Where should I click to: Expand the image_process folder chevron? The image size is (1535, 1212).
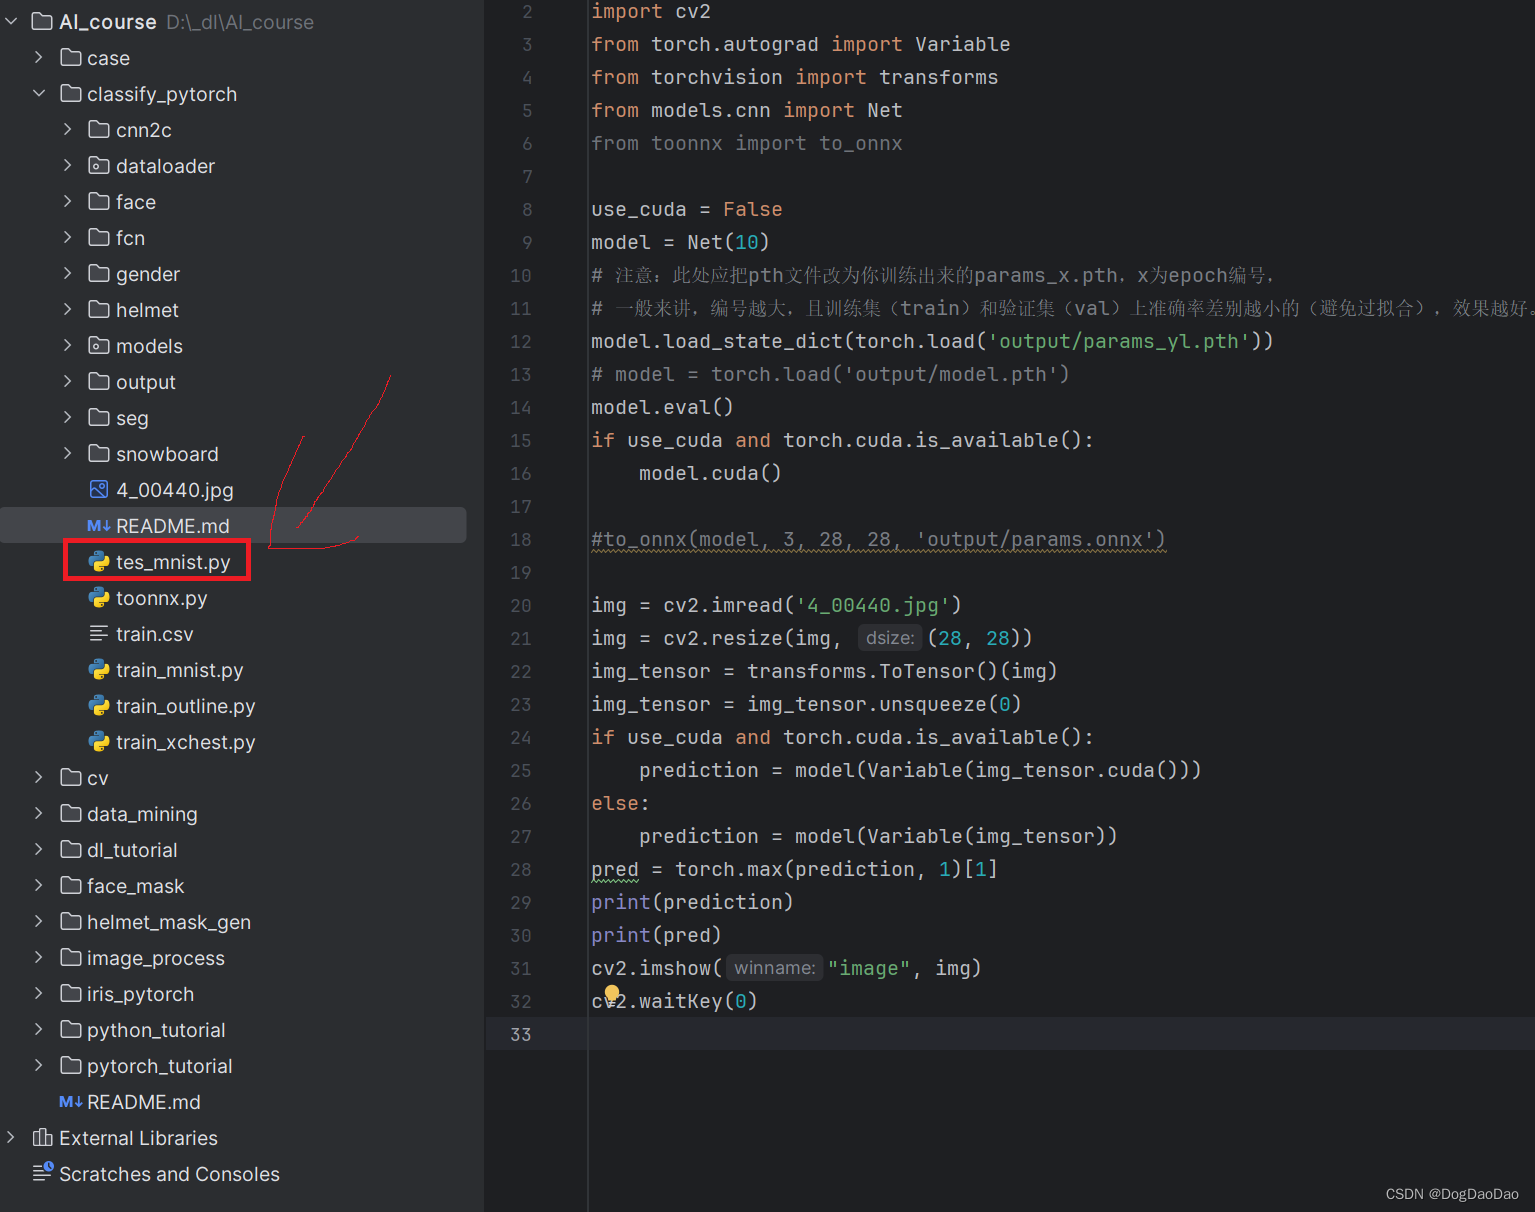pos(39,957)
